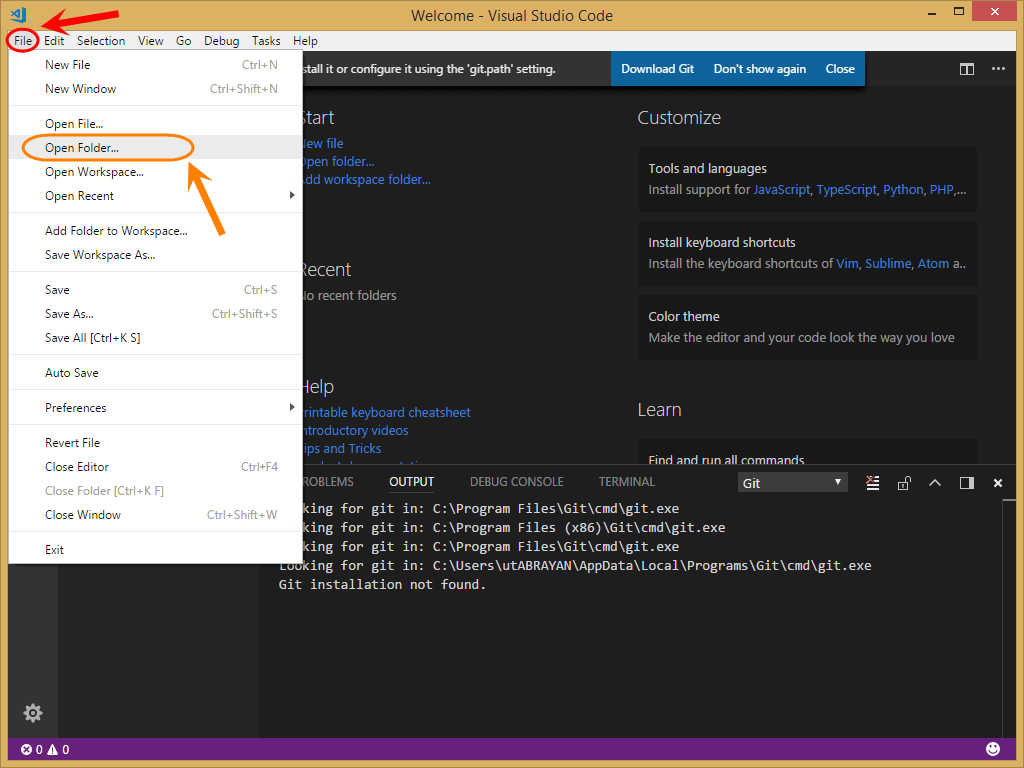Viewport: 1024px width, 768px height.
Task: Choose New Window menu entry
Action: [x=155, y=89]
